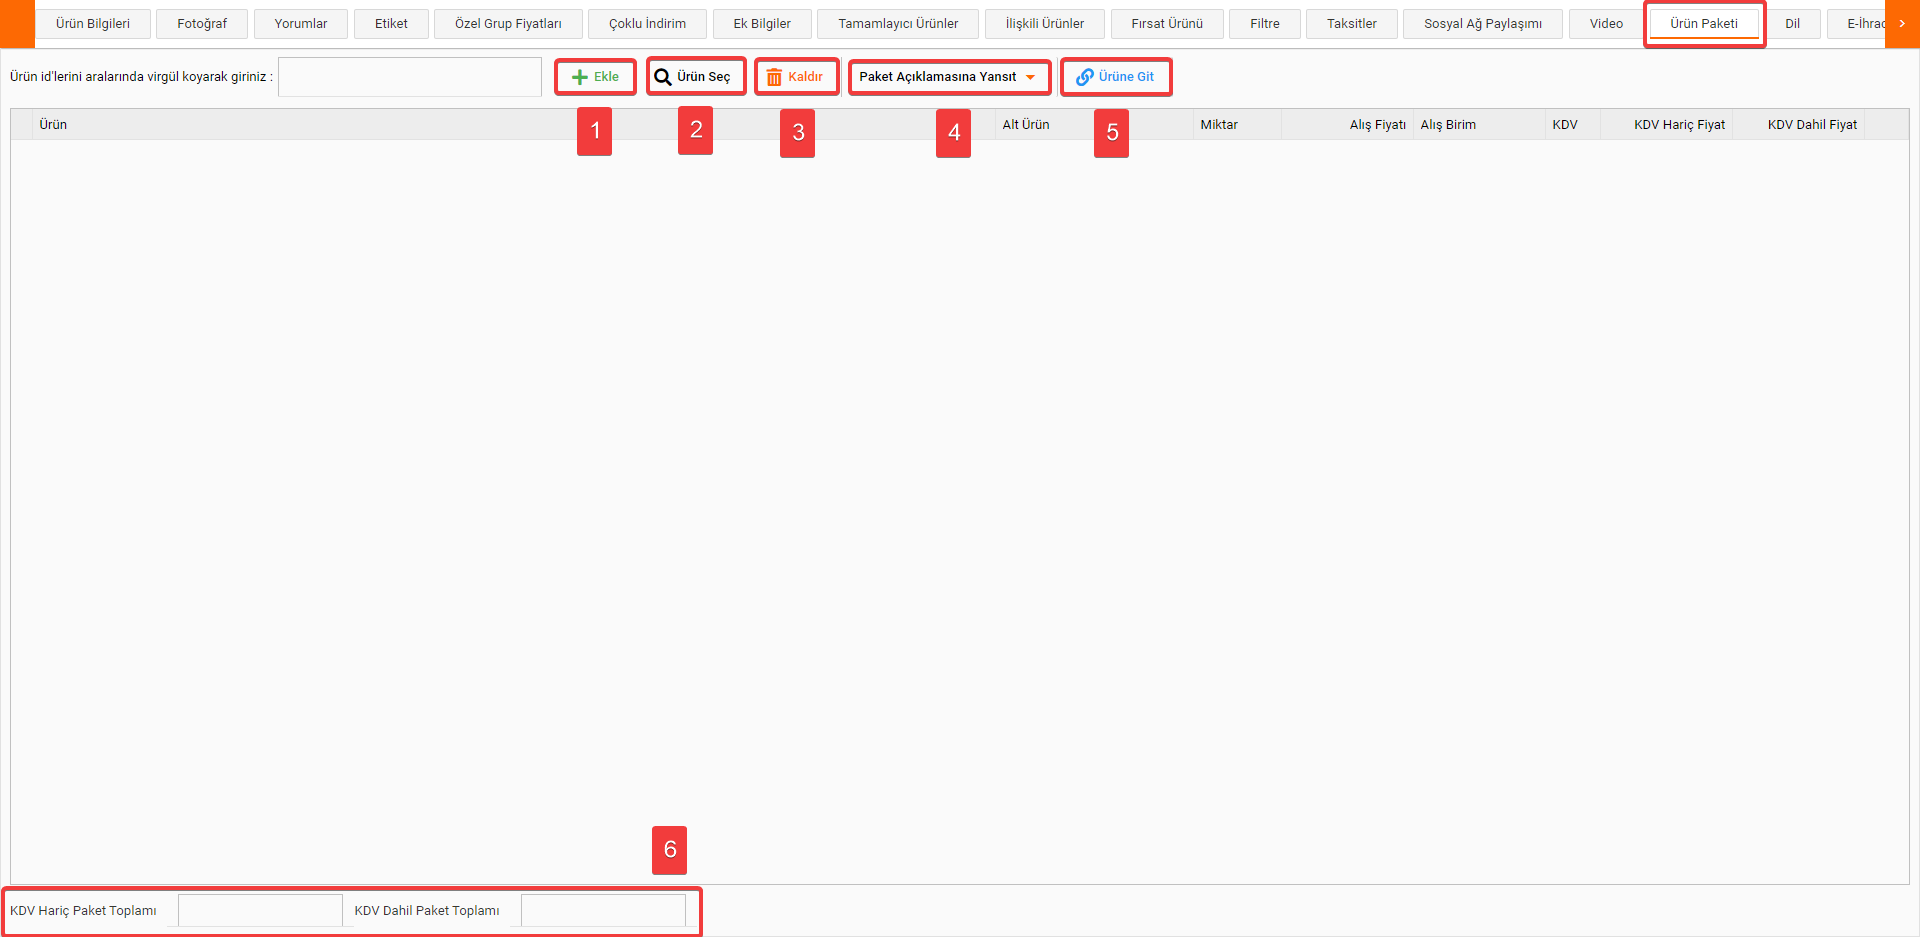Screen dimensions: 1920x937
Task: Open the Fırsat Ürünü tab
Action: pos(1167,24)
